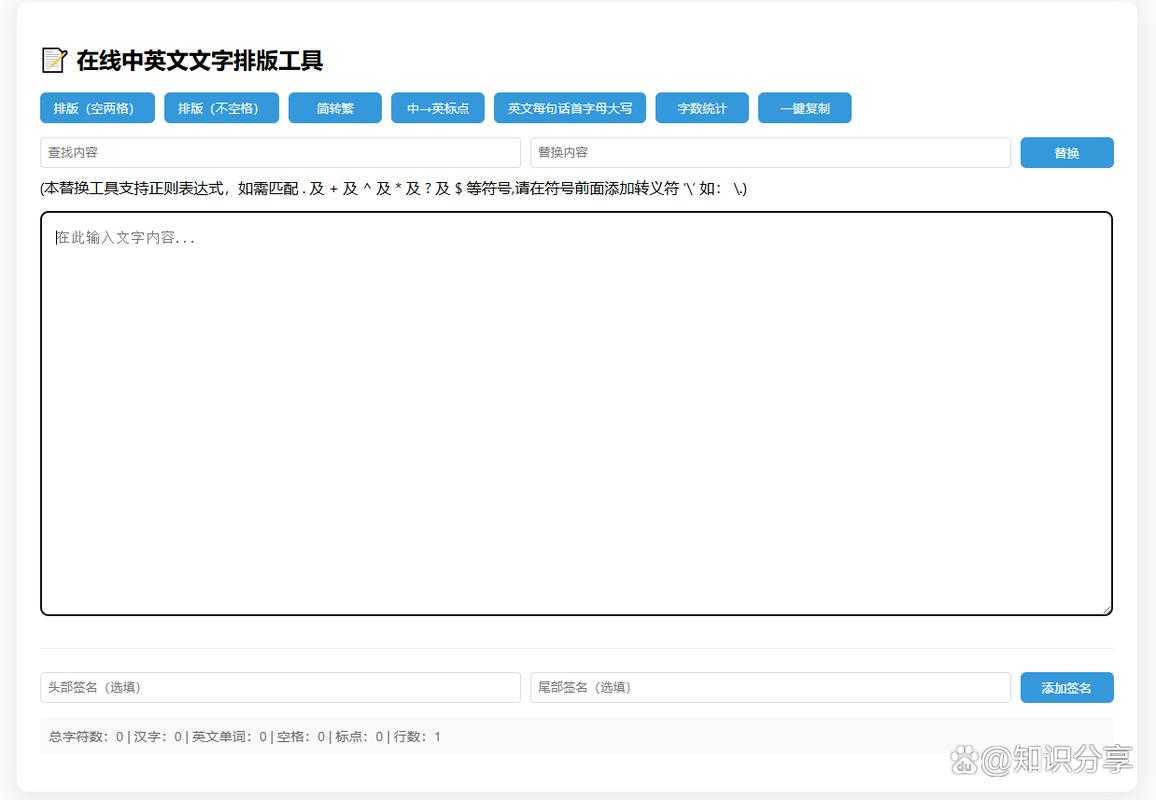Click the 替换 replace button
This screenshot has height=800, width=1156.
1067,152
